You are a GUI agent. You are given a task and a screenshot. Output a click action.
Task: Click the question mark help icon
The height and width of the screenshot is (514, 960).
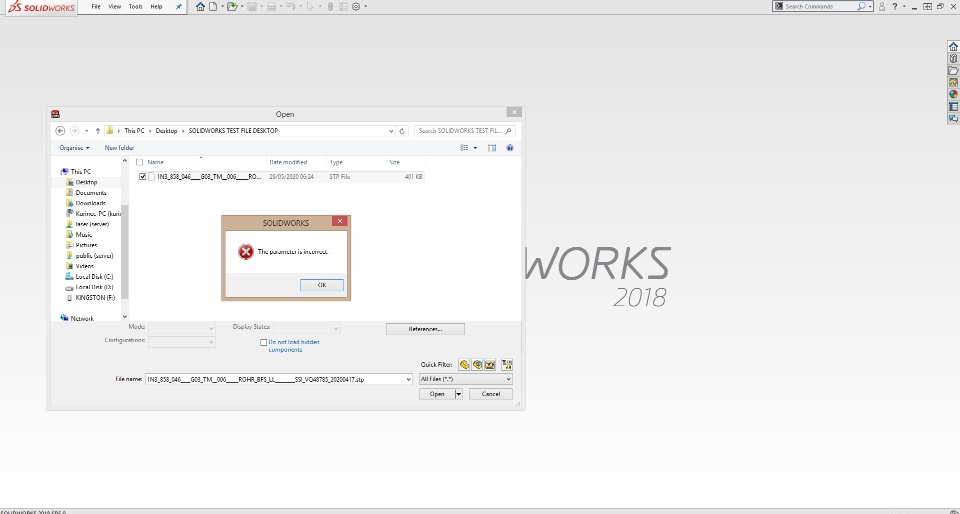click(x=894, y=6)
